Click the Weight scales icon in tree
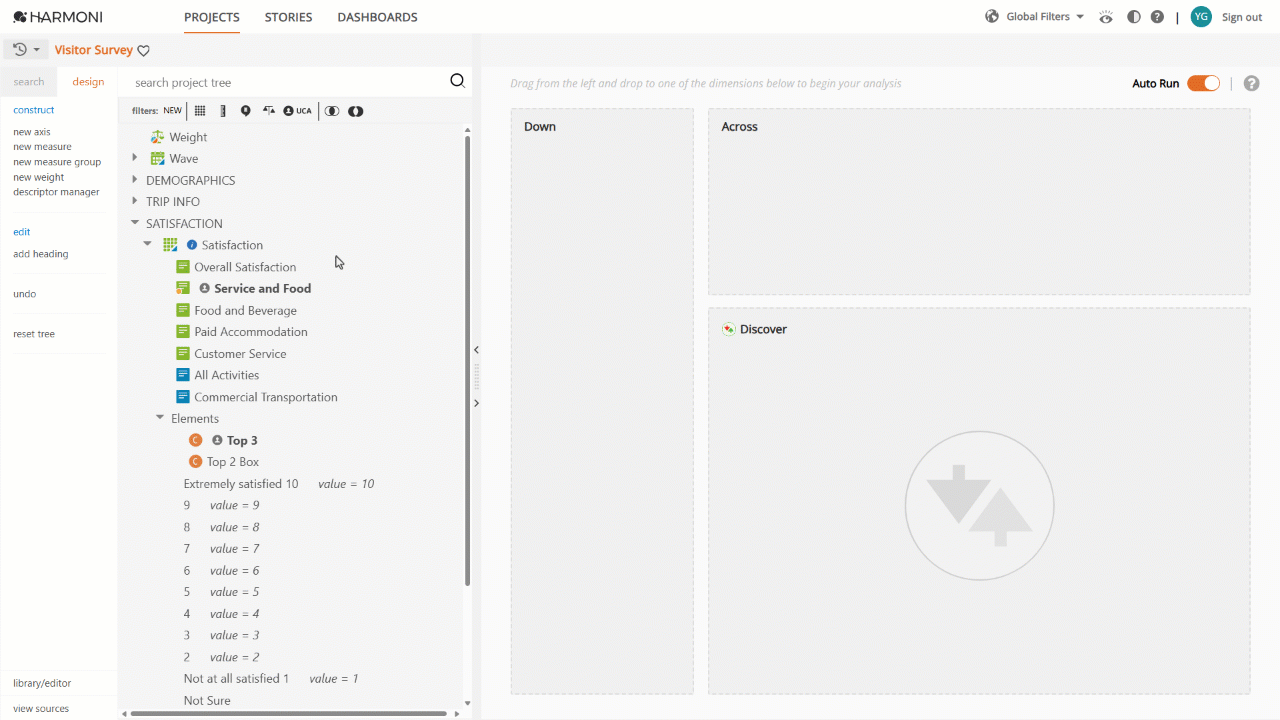Image resolution: width=1280 pixels, height=720 pixels. click(157, 137)
